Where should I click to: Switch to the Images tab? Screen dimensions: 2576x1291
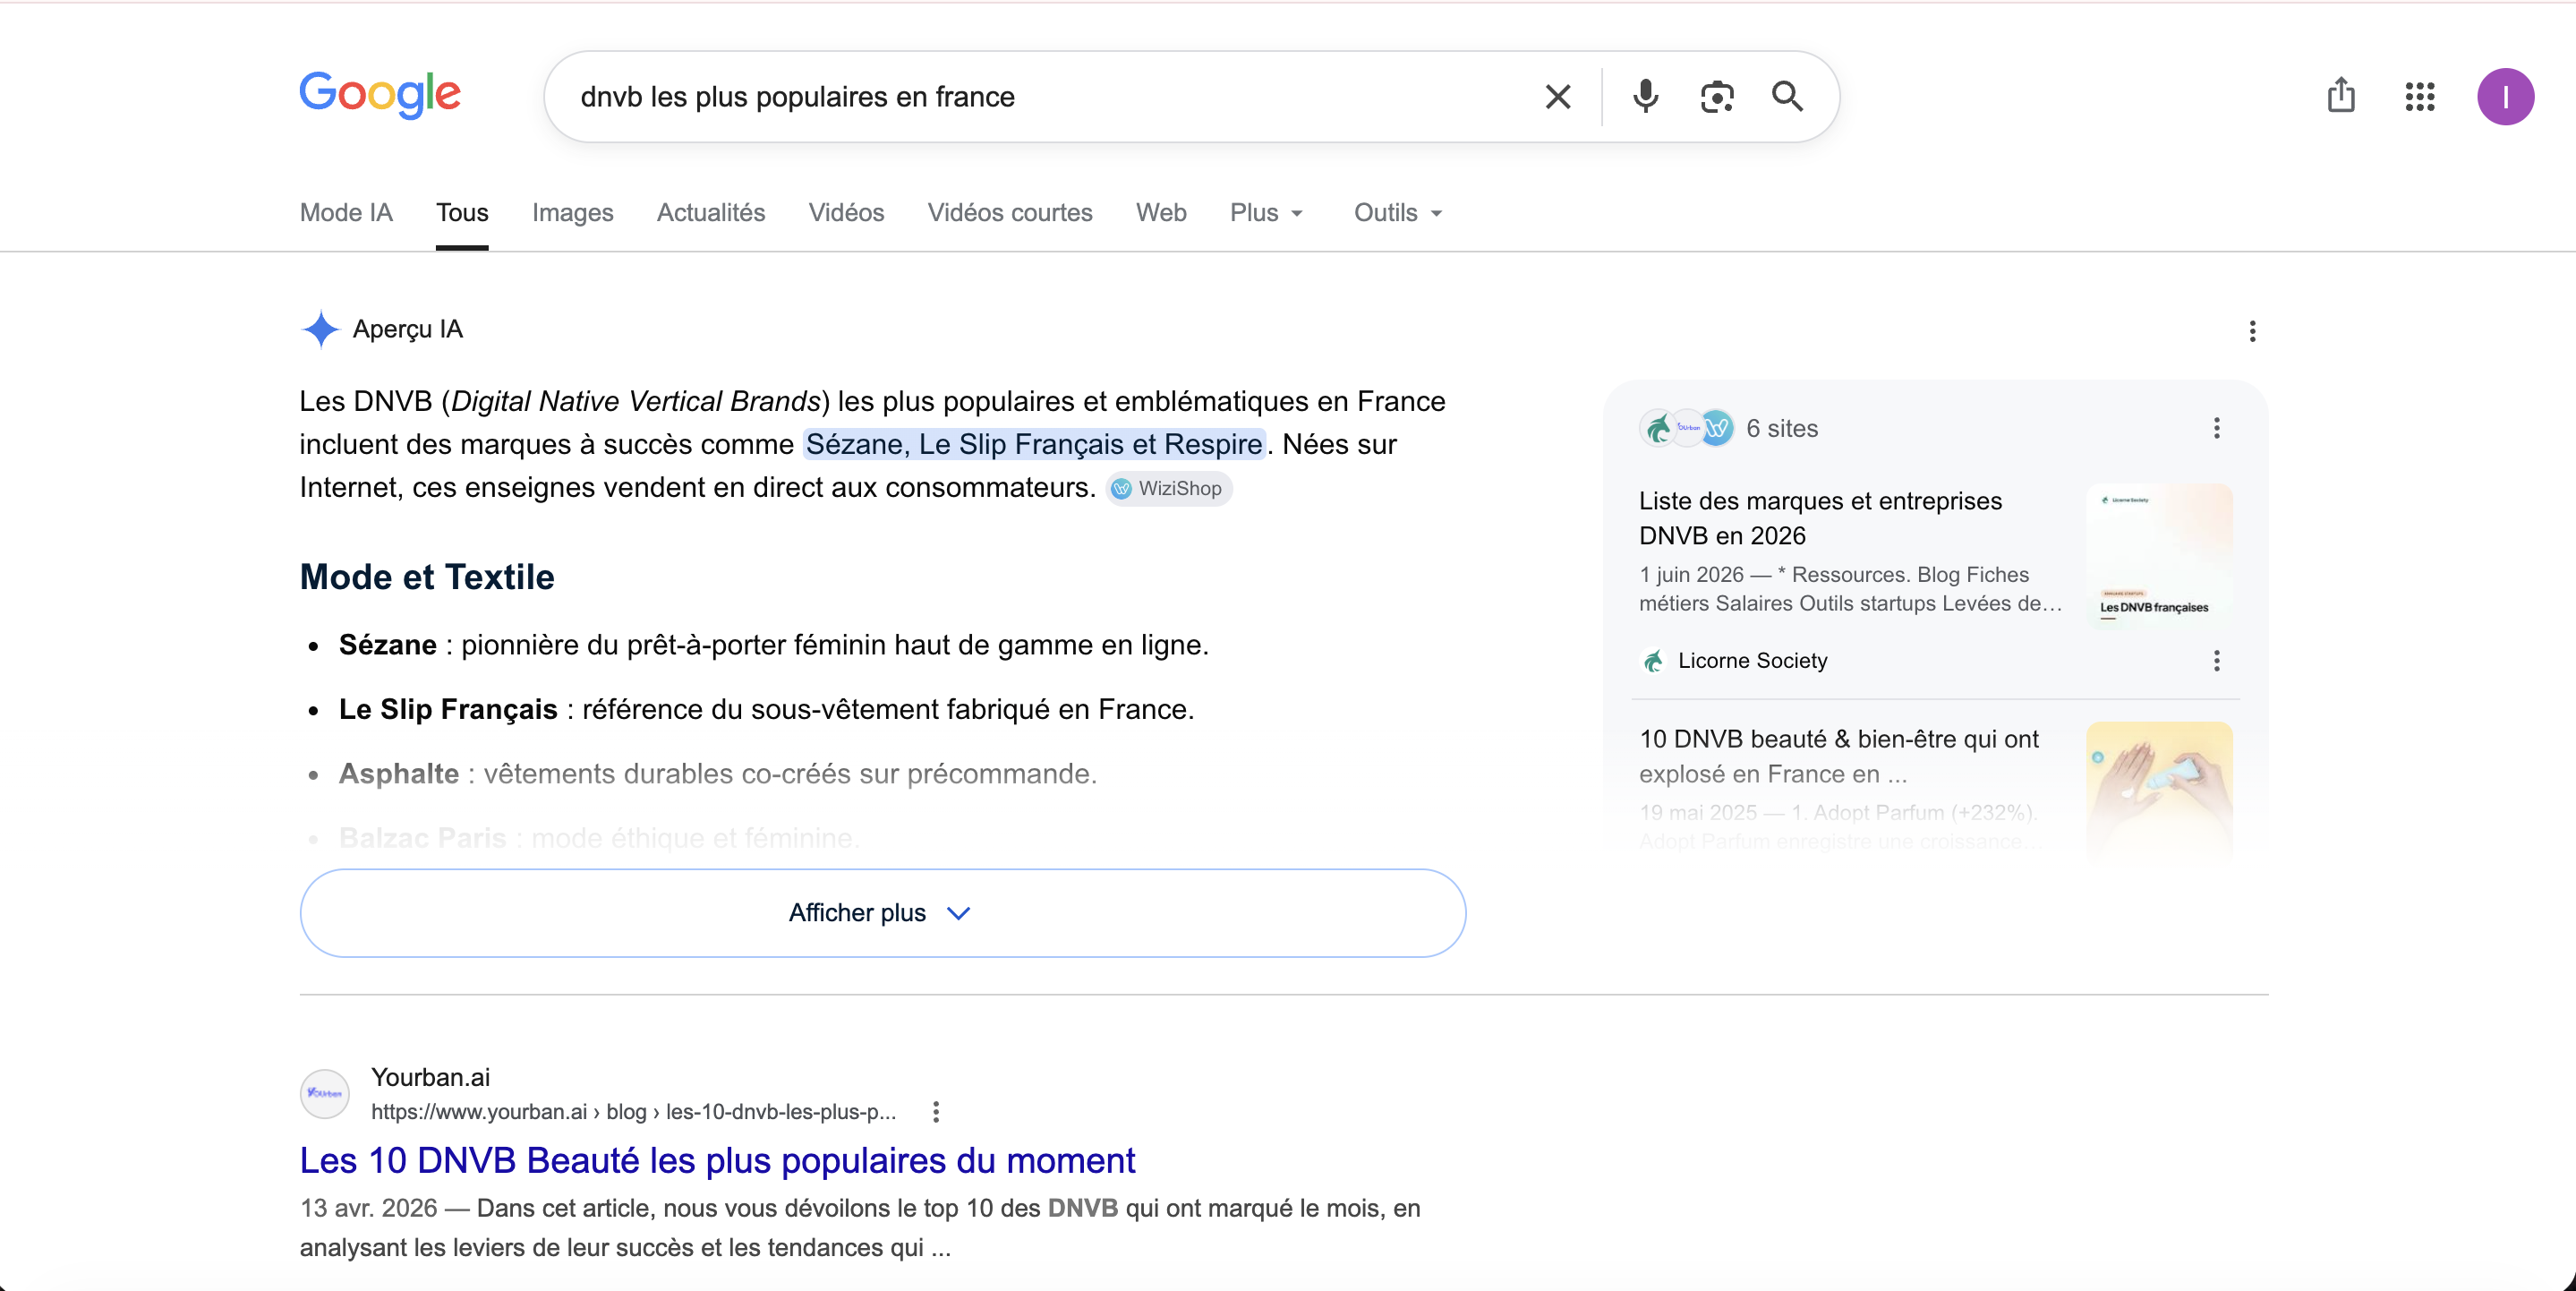click(x=572, y=213)
